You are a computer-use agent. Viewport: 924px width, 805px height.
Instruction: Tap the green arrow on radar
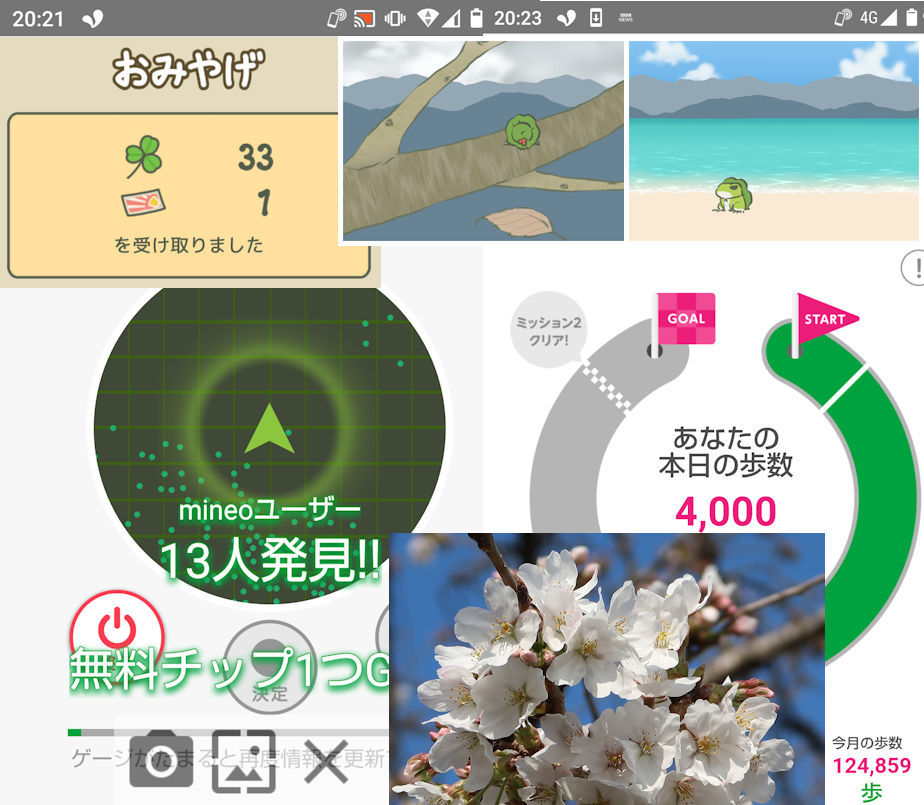tap(269, 428)
